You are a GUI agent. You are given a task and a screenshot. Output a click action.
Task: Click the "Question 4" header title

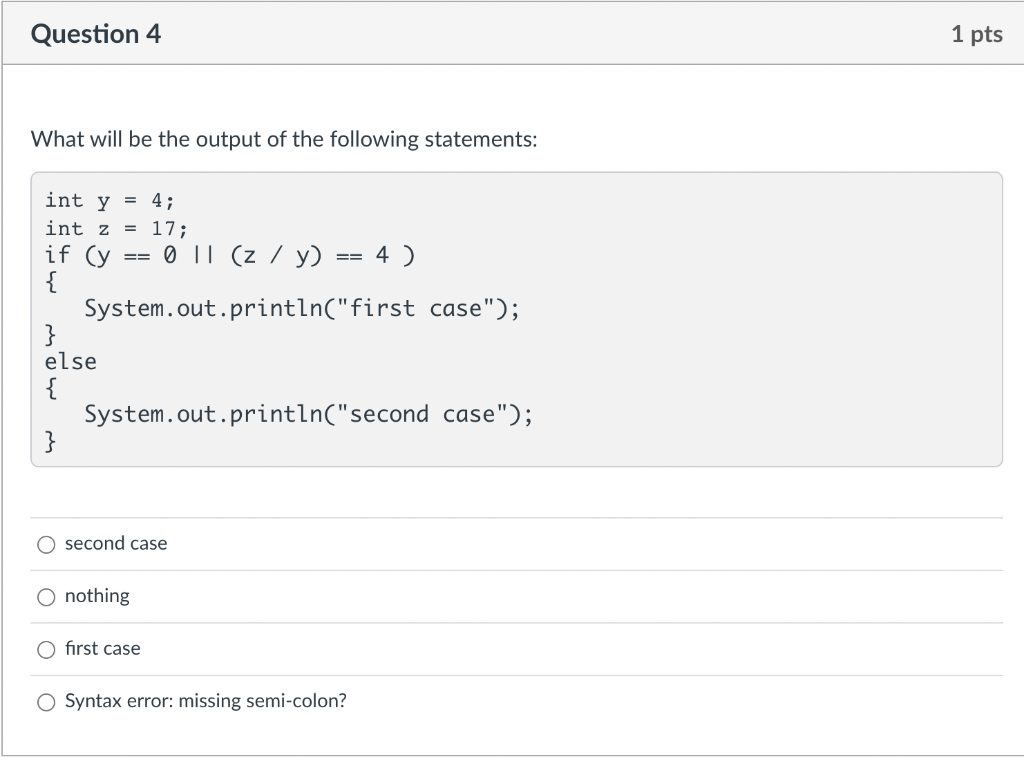pos(96,33)
